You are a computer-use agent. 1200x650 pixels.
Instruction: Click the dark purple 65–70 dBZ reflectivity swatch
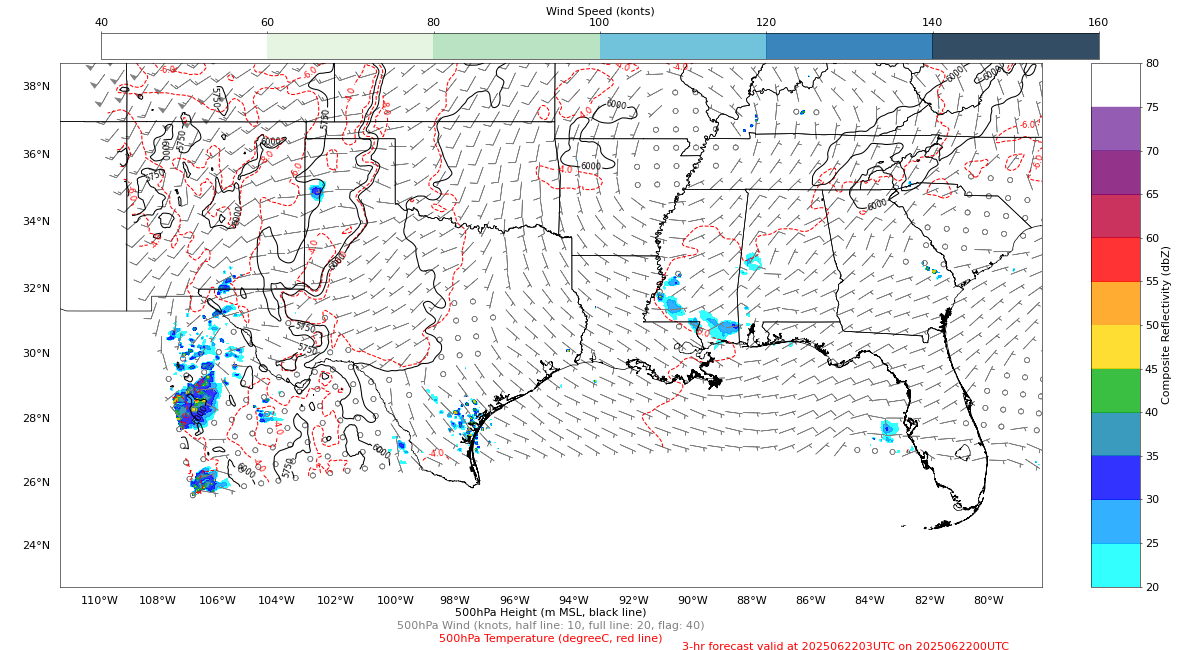pyautogui.click(x=1115, y=172)
